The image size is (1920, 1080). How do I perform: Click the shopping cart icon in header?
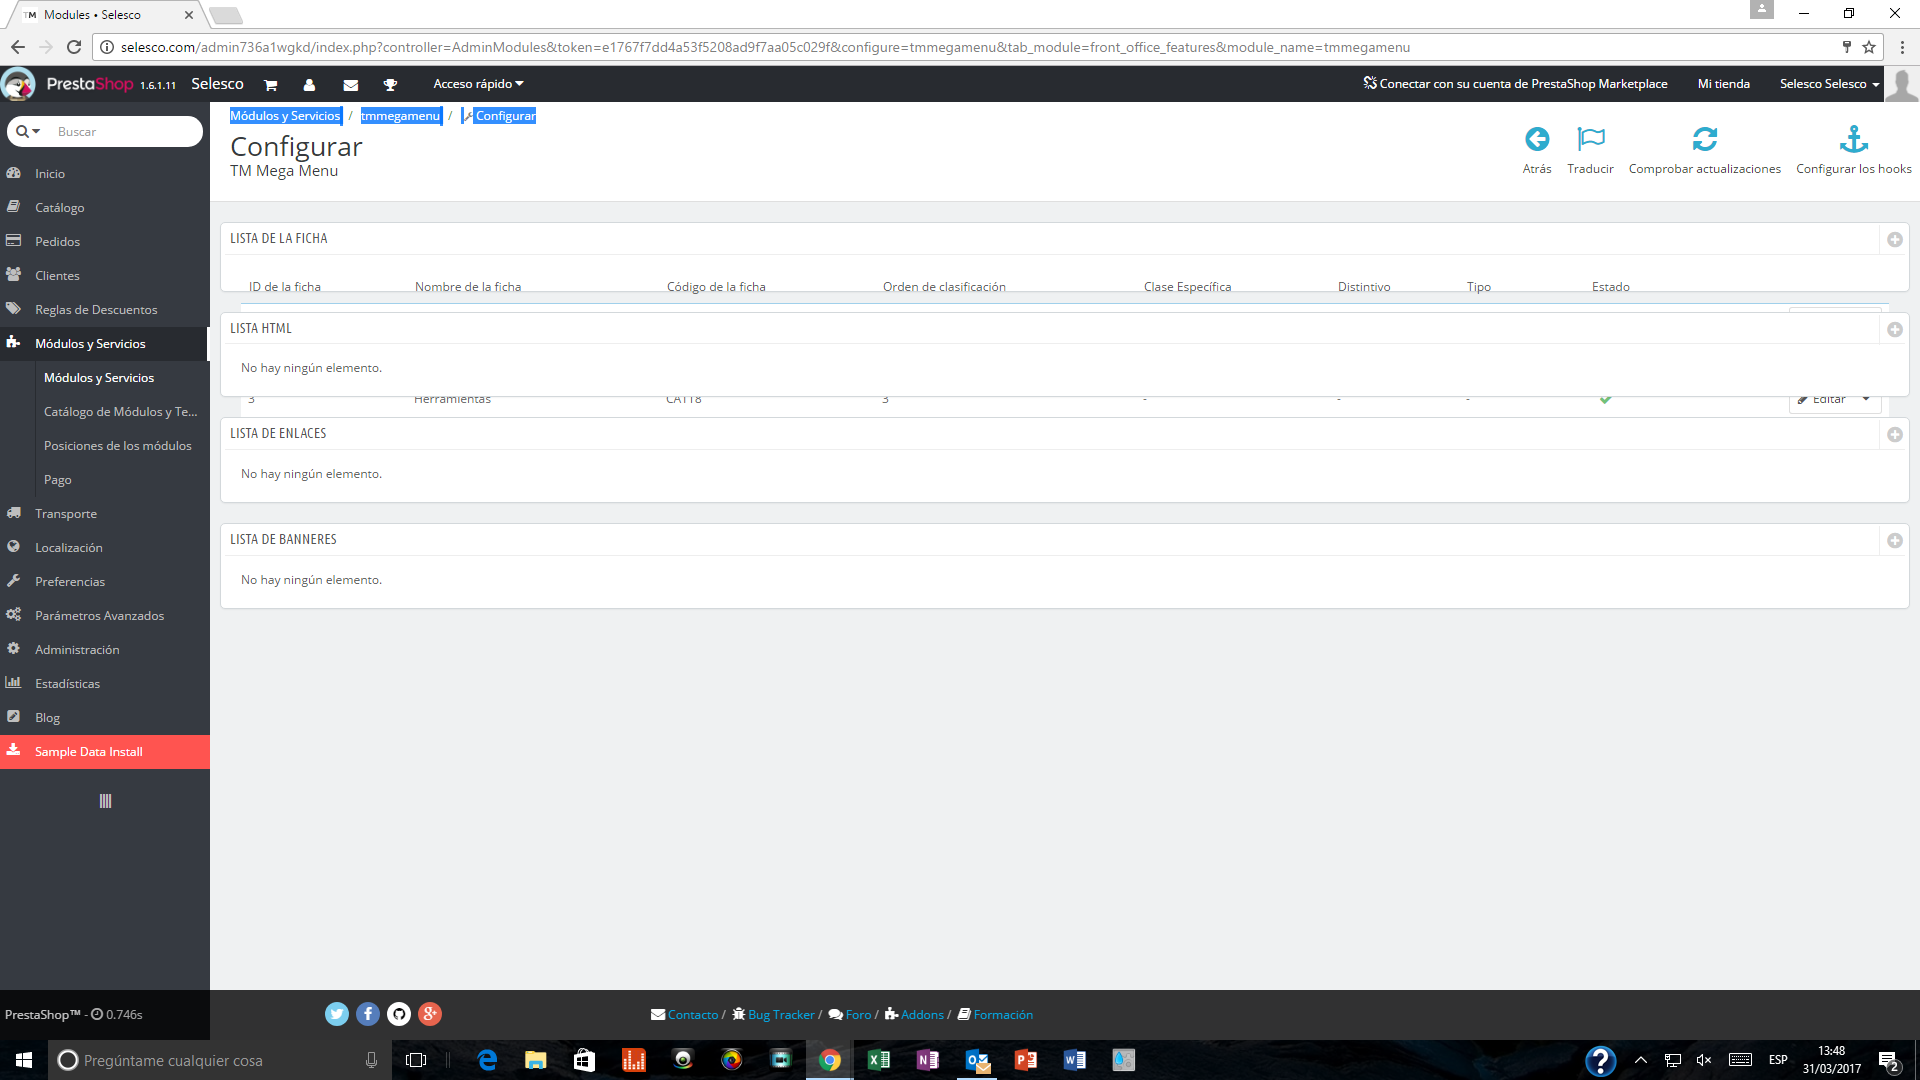[270, 85]
